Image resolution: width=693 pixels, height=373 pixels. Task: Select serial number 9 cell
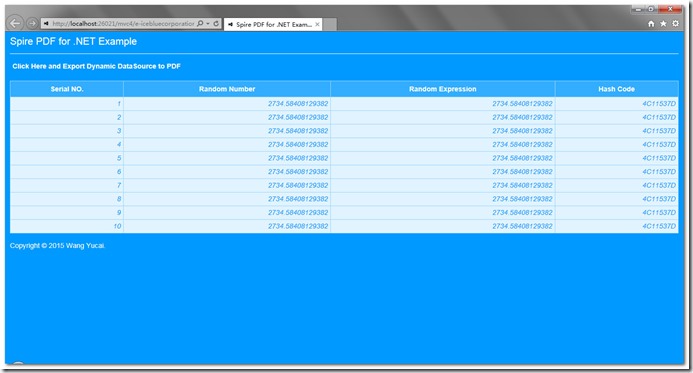(67, 213)
